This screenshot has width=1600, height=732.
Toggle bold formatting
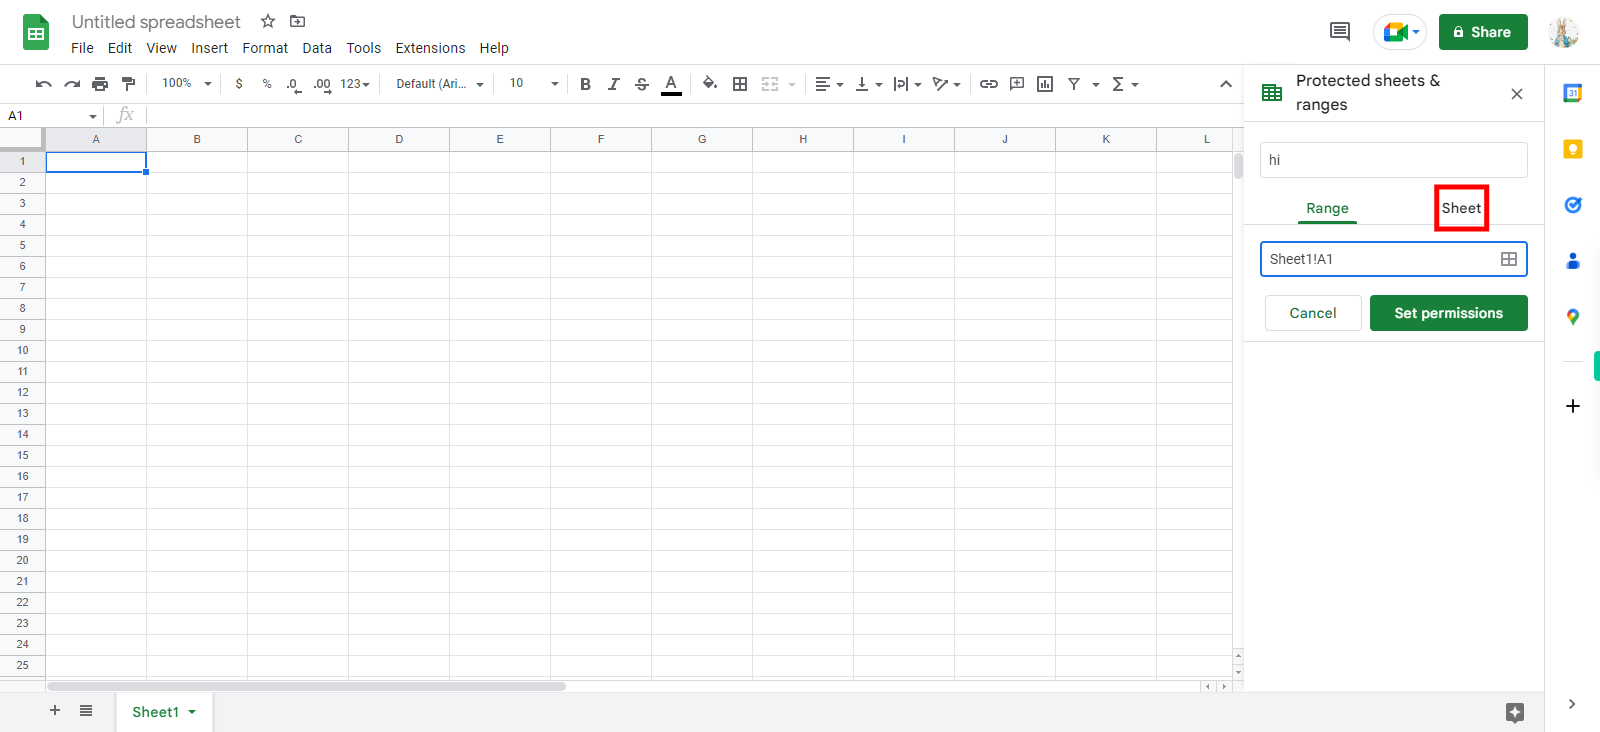[x=586, y=84]
